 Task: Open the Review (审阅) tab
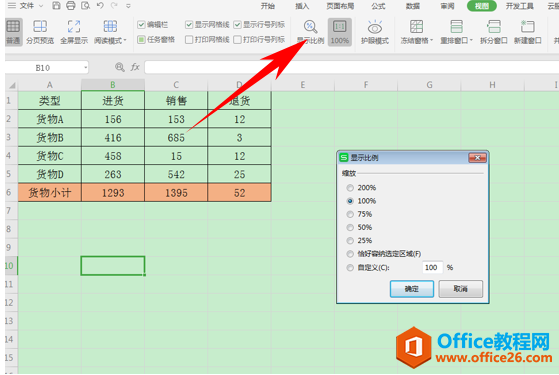click(x=447, y=6)
